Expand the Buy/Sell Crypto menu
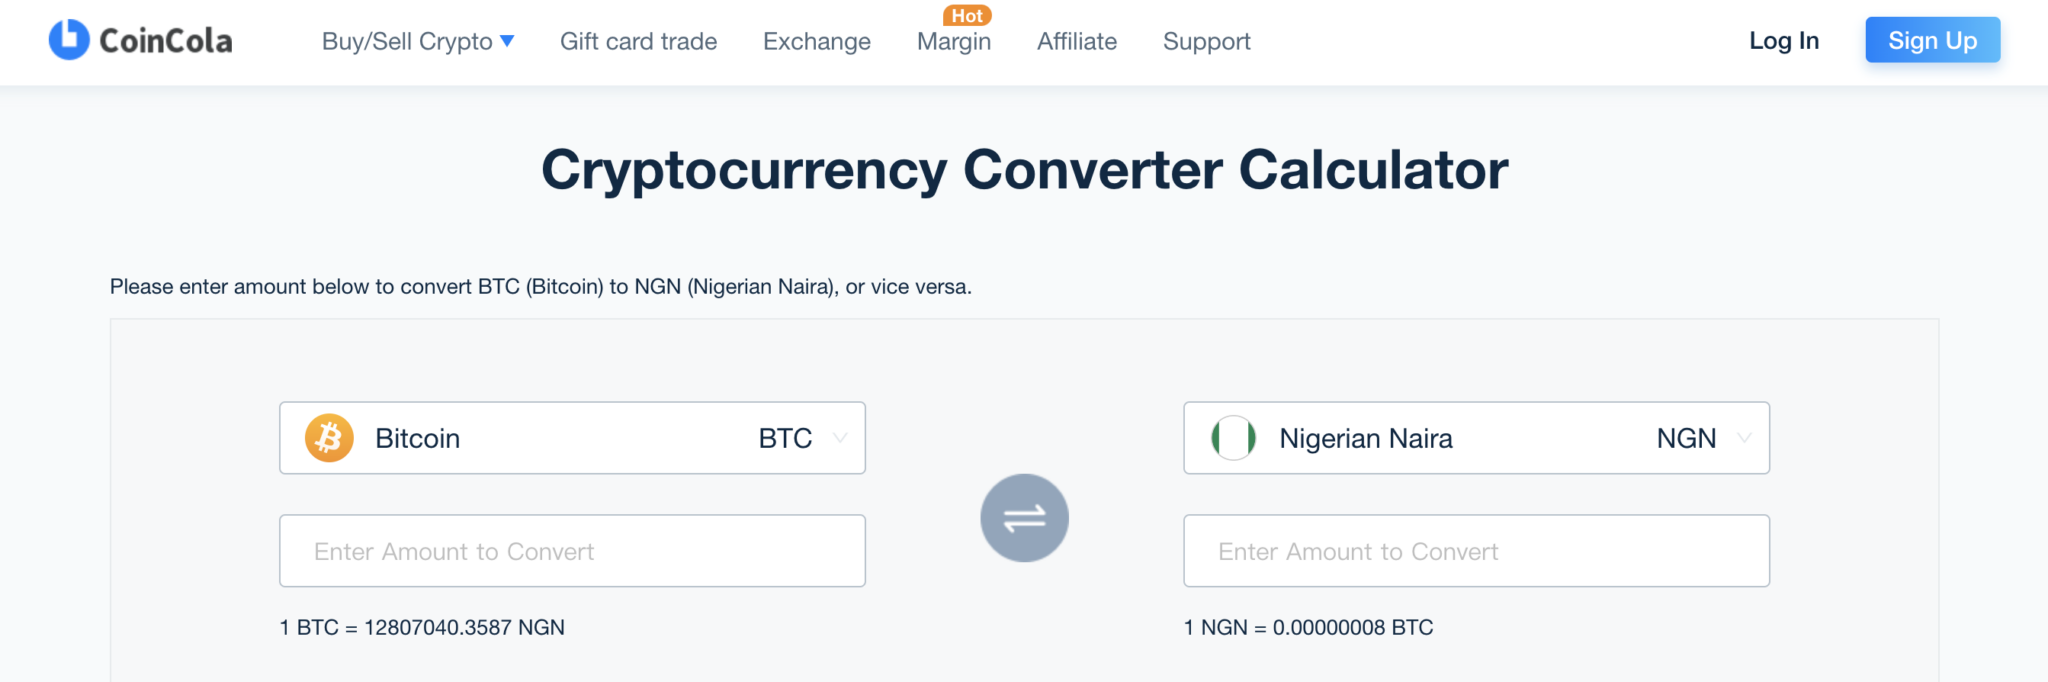Image resolution: width=2048 pixels, height=682 pixels. point(418,41)
